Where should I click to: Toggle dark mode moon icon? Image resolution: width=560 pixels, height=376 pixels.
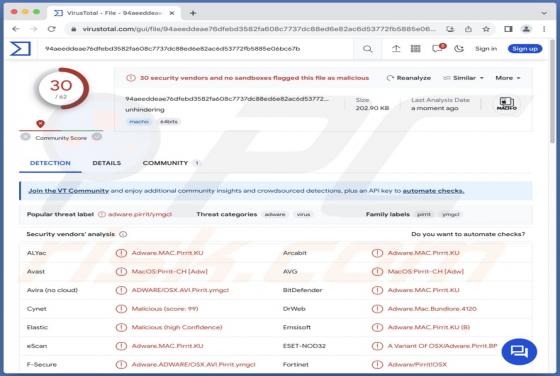click(459, 49)
